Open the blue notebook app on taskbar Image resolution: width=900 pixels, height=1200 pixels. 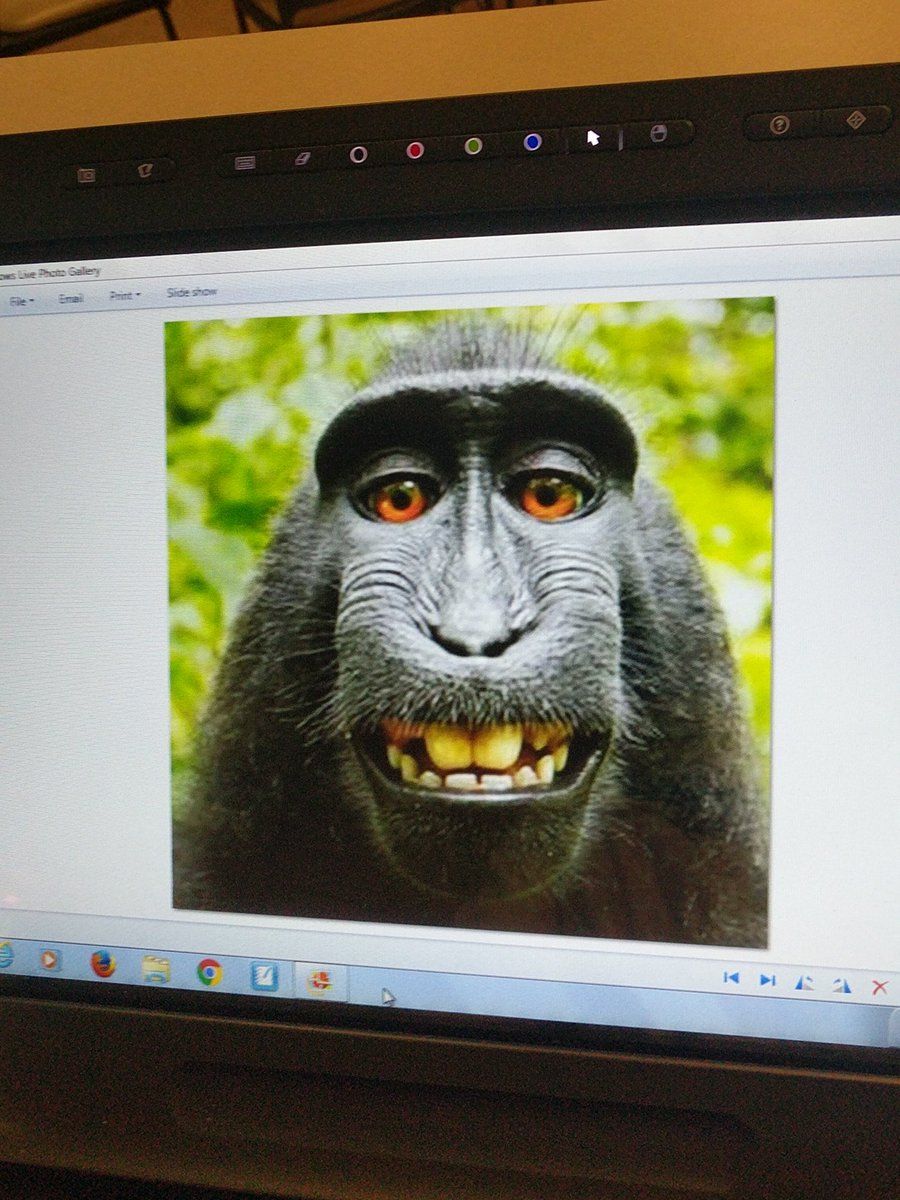tap(264, 976)
